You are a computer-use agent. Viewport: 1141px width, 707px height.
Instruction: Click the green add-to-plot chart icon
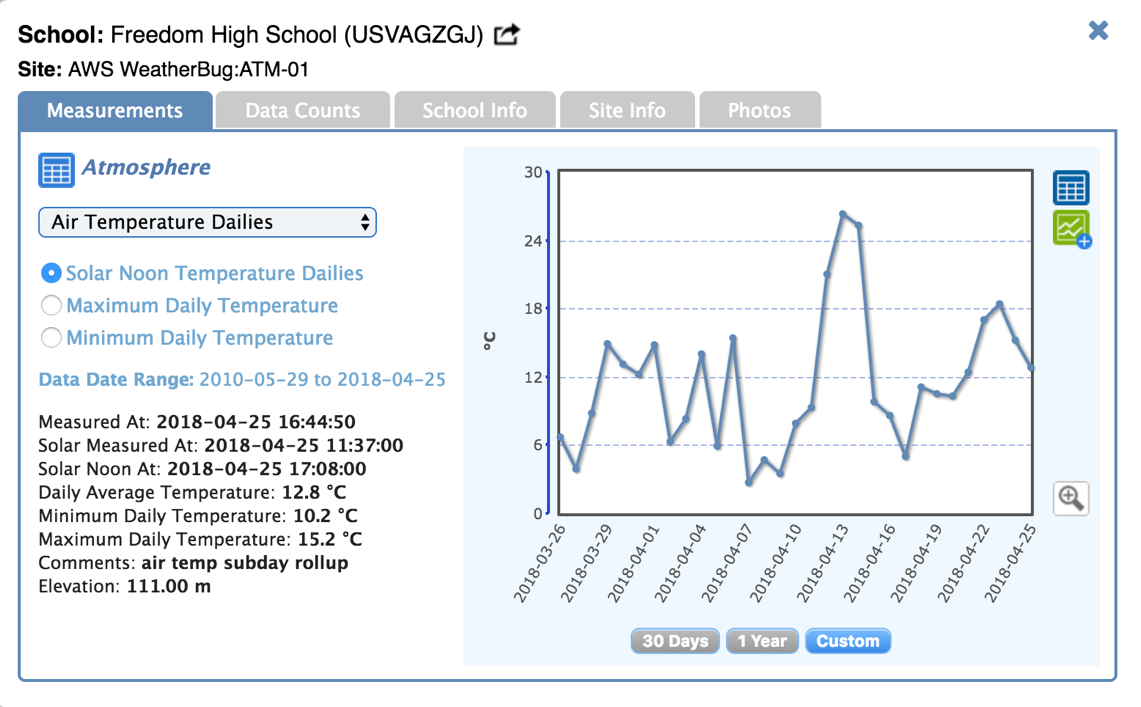[1071, 229]
